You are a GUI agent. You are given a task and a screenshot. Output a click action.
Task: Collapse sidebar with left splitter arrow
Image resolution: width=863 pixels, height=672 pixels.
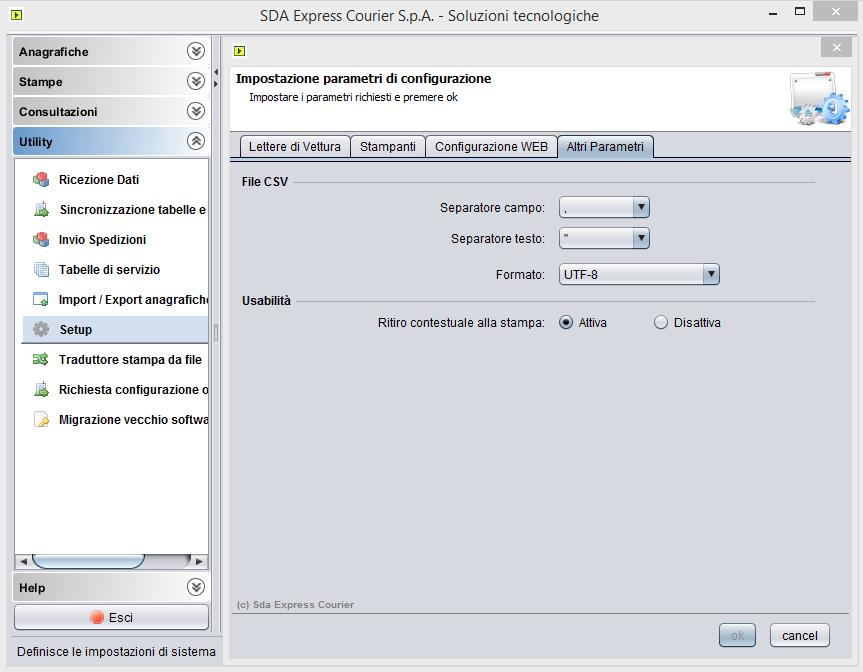point(216,72)
